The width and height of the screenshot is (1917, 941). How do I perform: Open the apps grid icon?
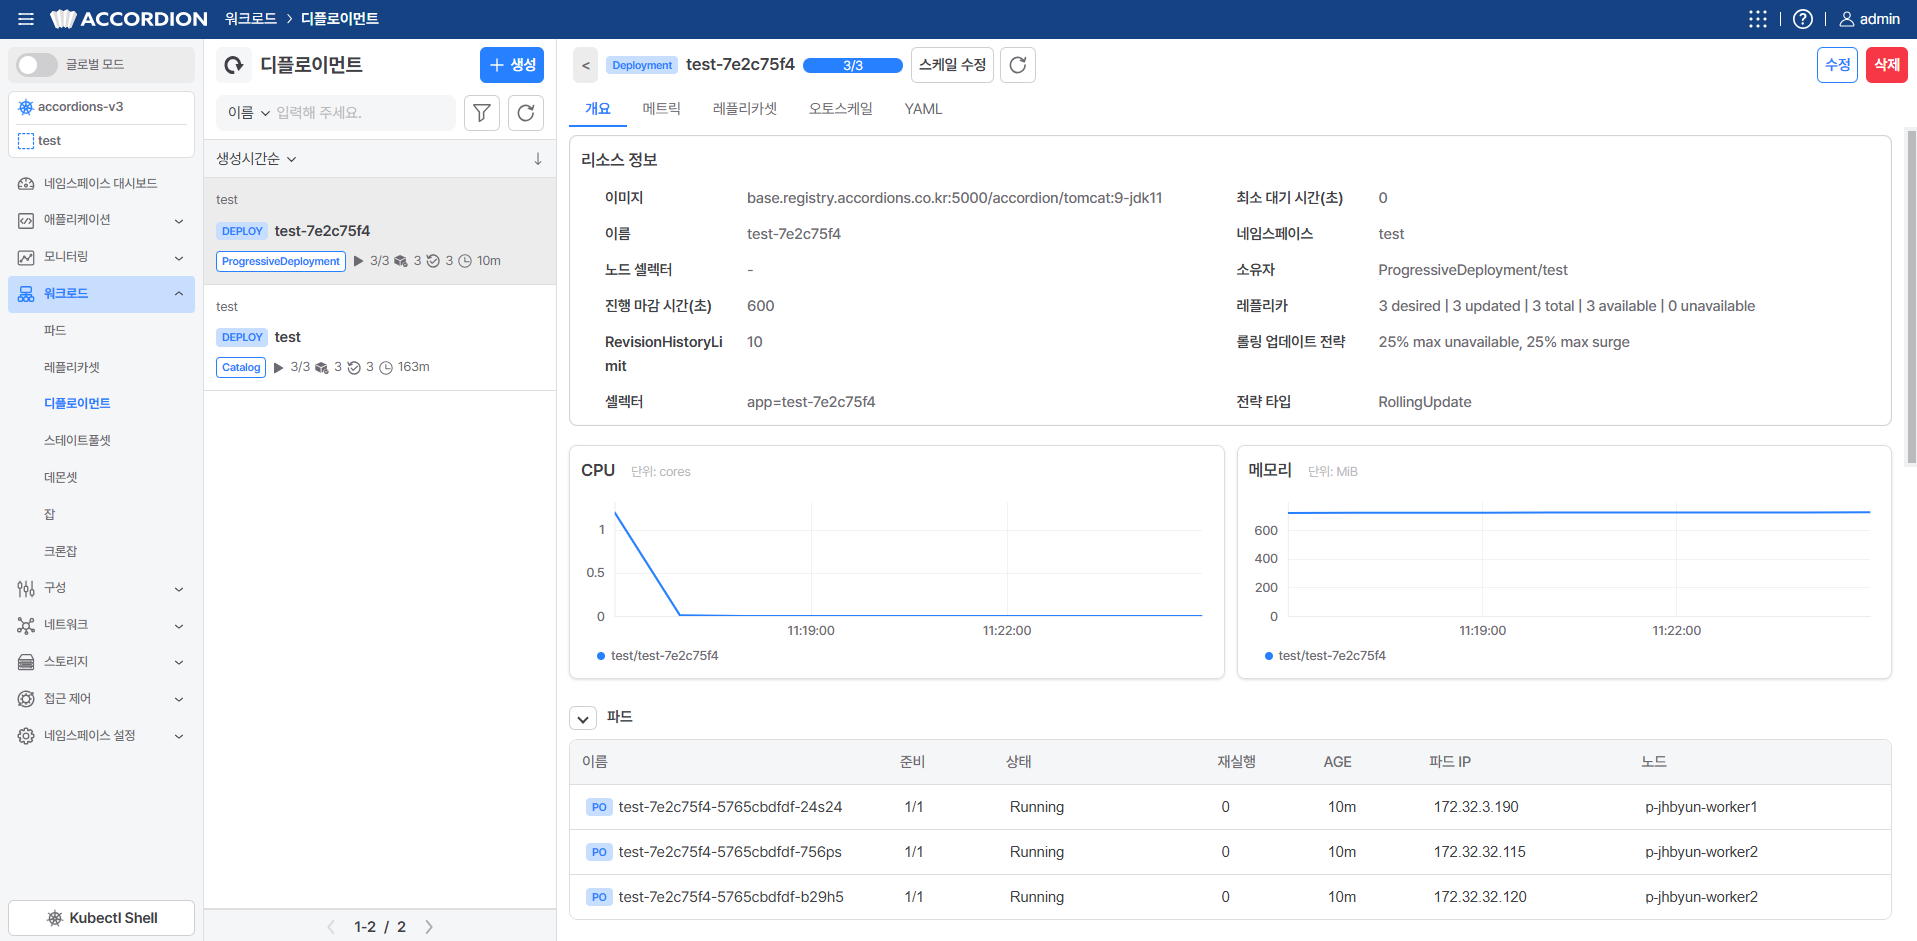click(1757, 19)
